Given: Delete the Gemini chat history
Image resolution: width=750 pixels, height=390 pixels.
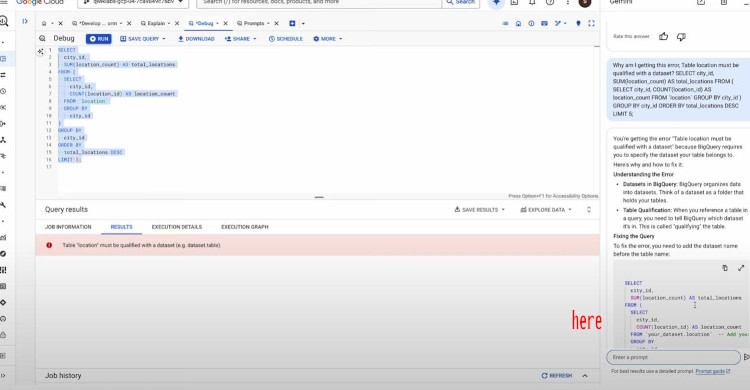Looking at the screenshot, I should [x=724, y=2].
